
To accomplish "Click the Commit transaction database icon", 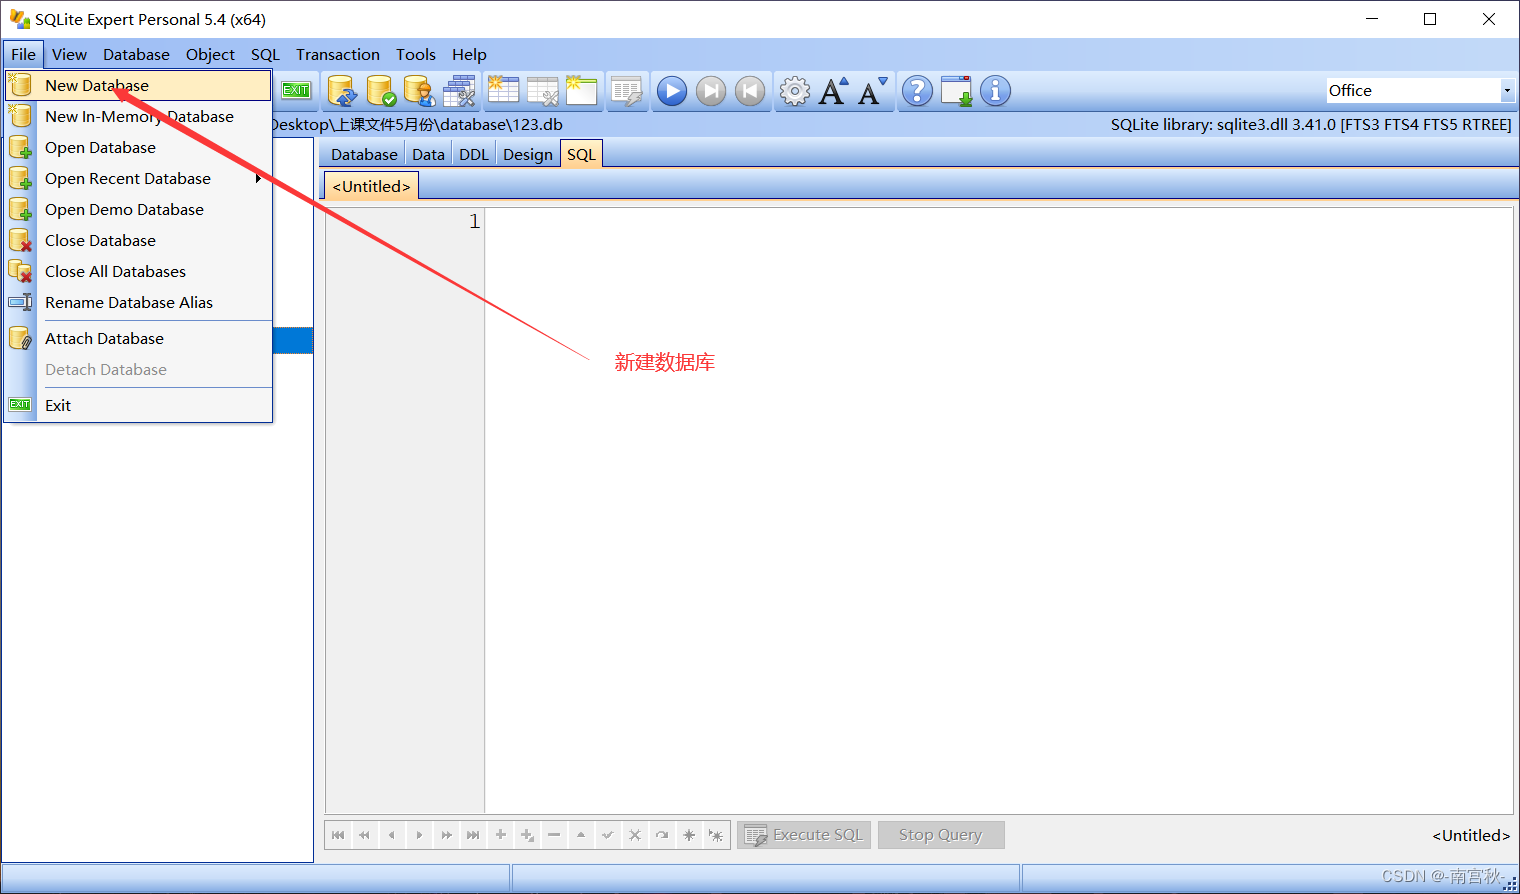I will pyautogui.click(x=382, y=91).
